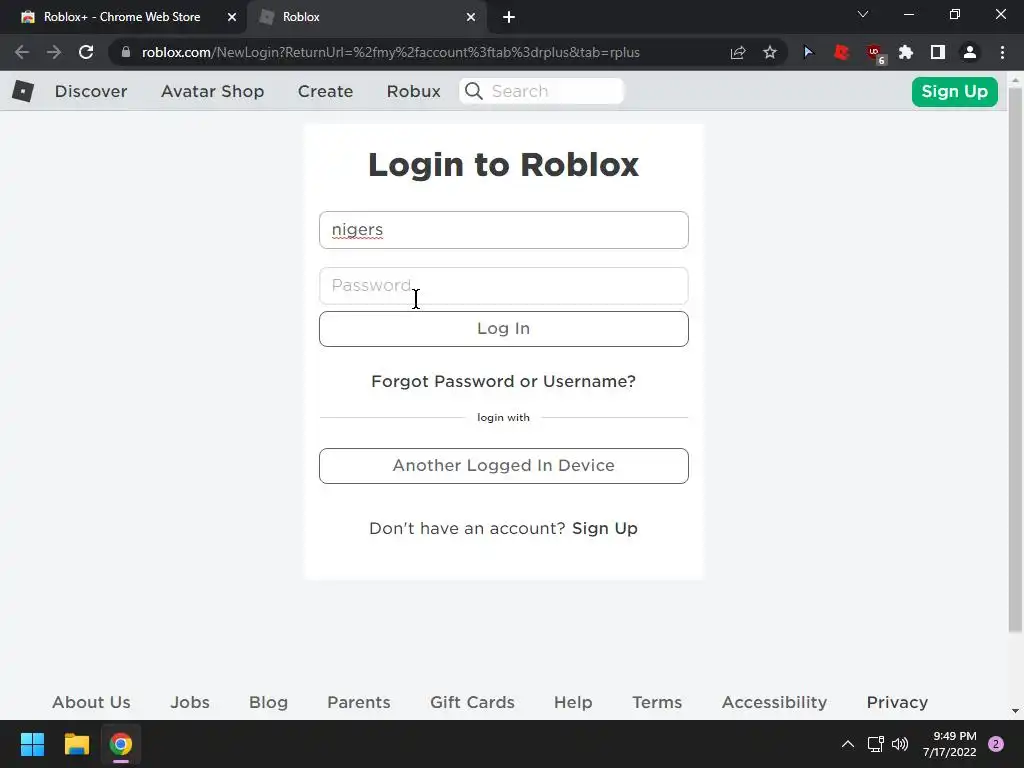Screen dimensions: 1024x768
Task: Open the Robux menu item
Action: [413, 91]
